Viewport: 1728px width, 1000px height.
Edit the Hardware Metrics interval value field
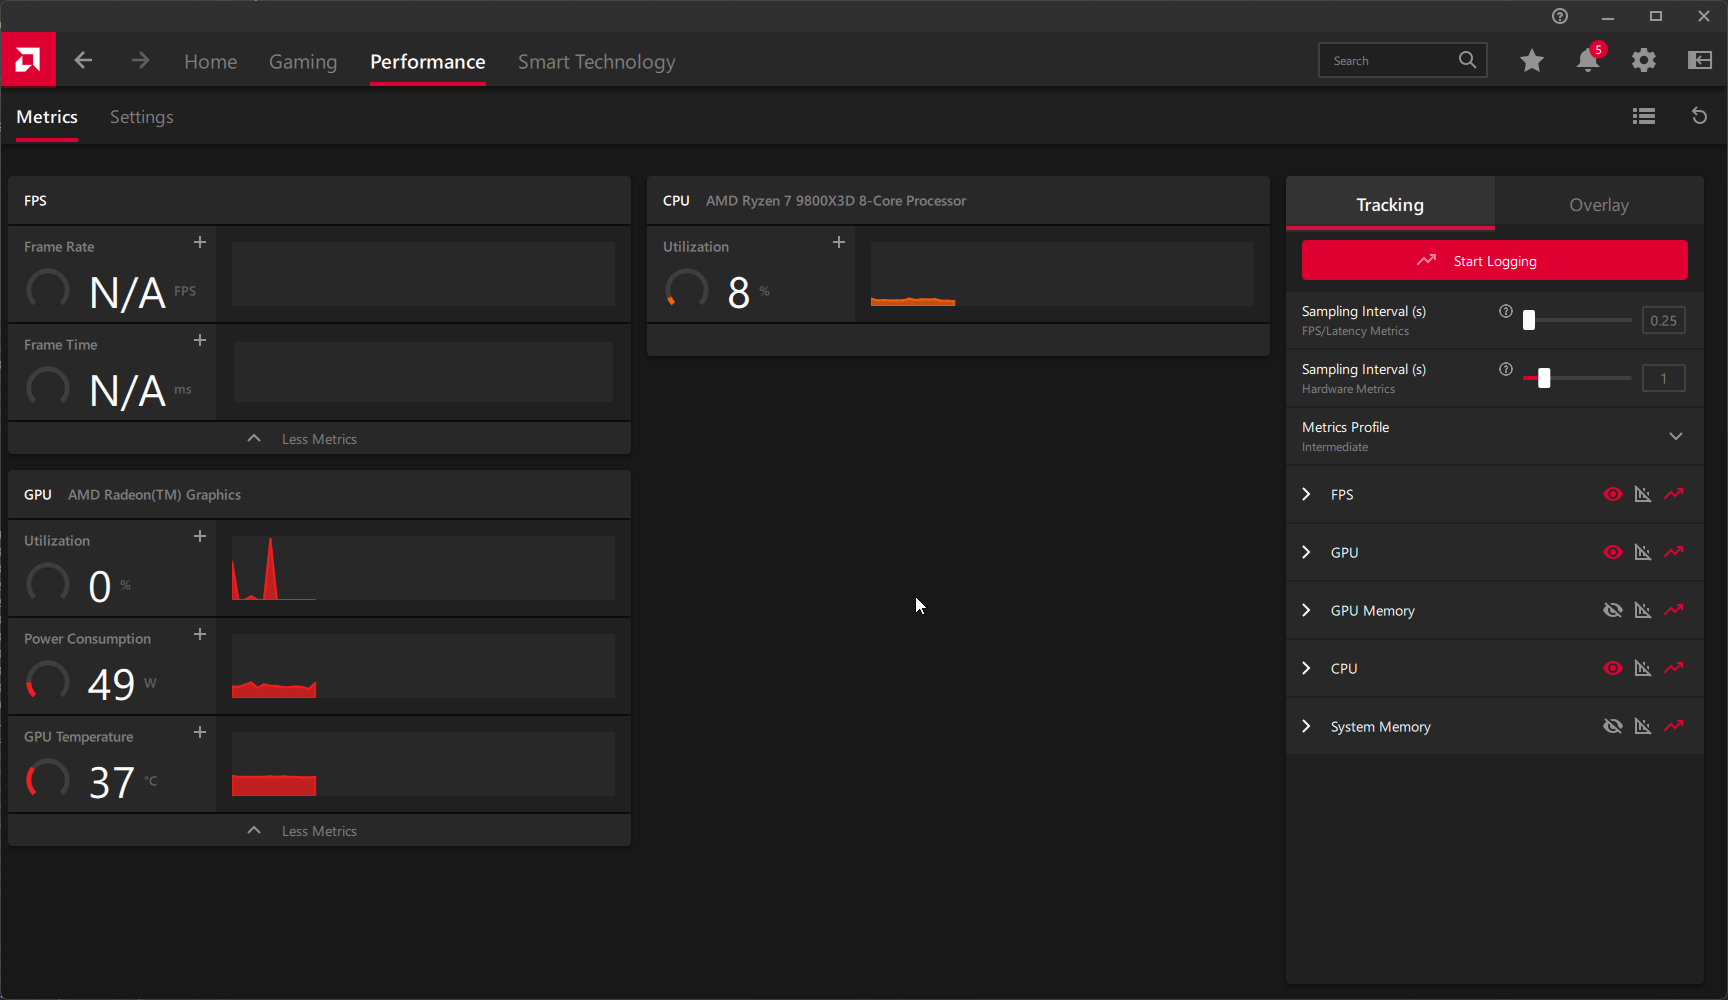1664,378
